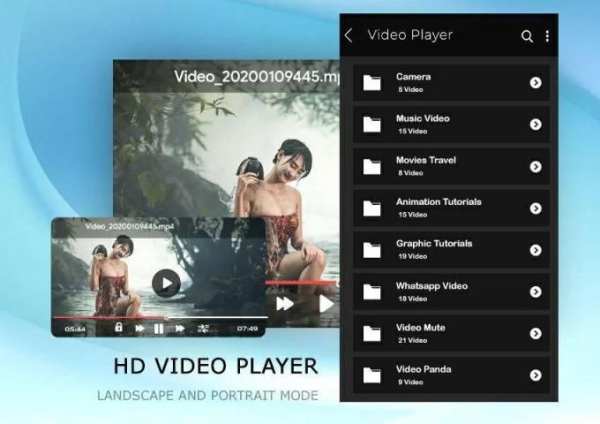Select the 'Video Panda' folder name

point(424,369)
